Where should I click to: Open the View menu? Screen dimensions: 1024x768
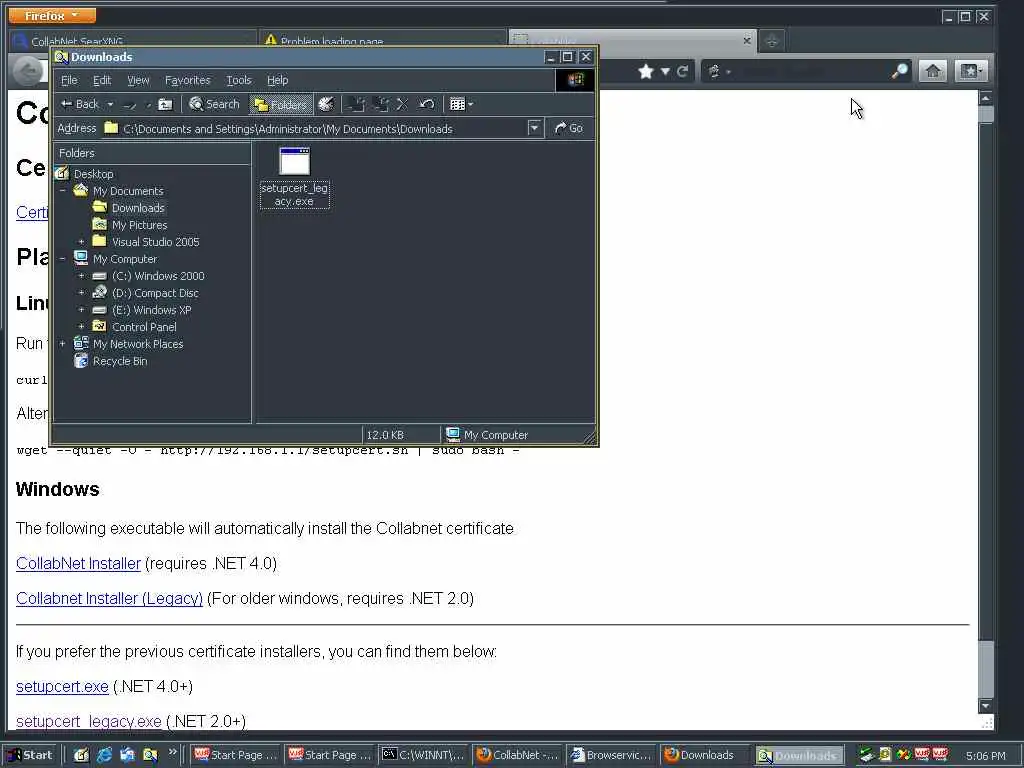click(x=138, y=80)
